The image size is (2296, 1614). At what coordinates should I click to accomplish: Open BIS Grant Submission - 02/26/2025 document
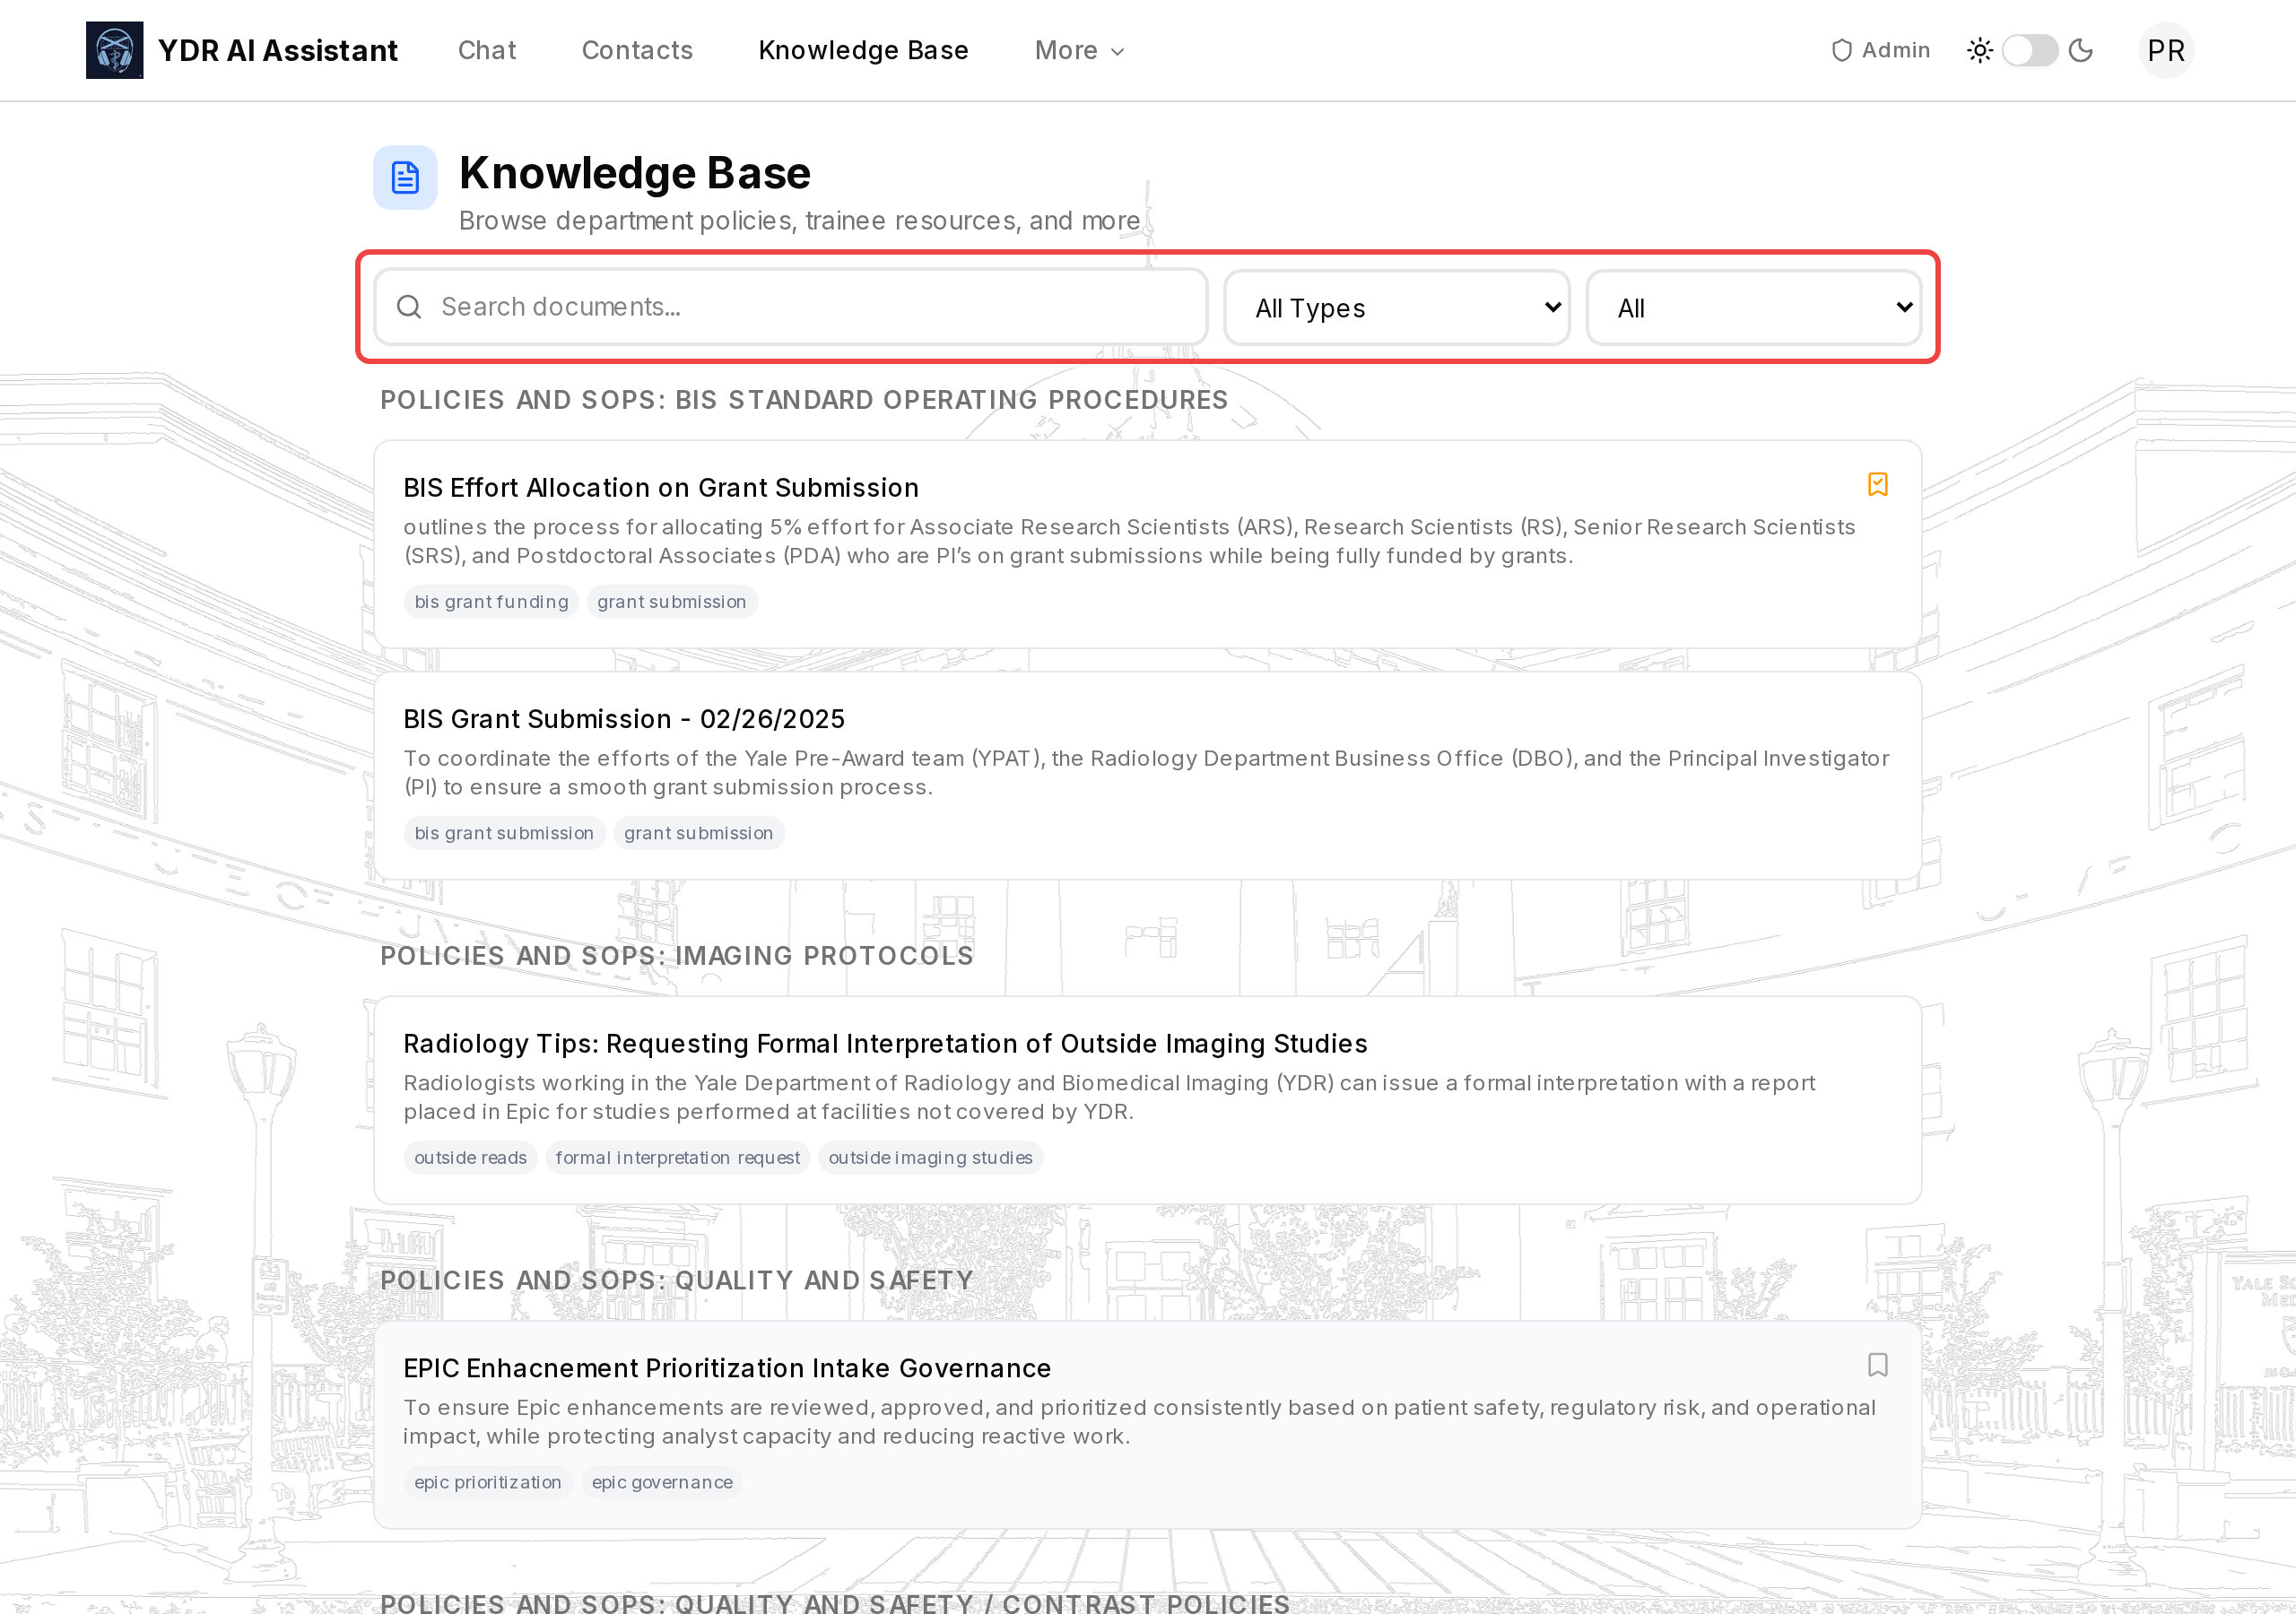[x=624, y=719]
